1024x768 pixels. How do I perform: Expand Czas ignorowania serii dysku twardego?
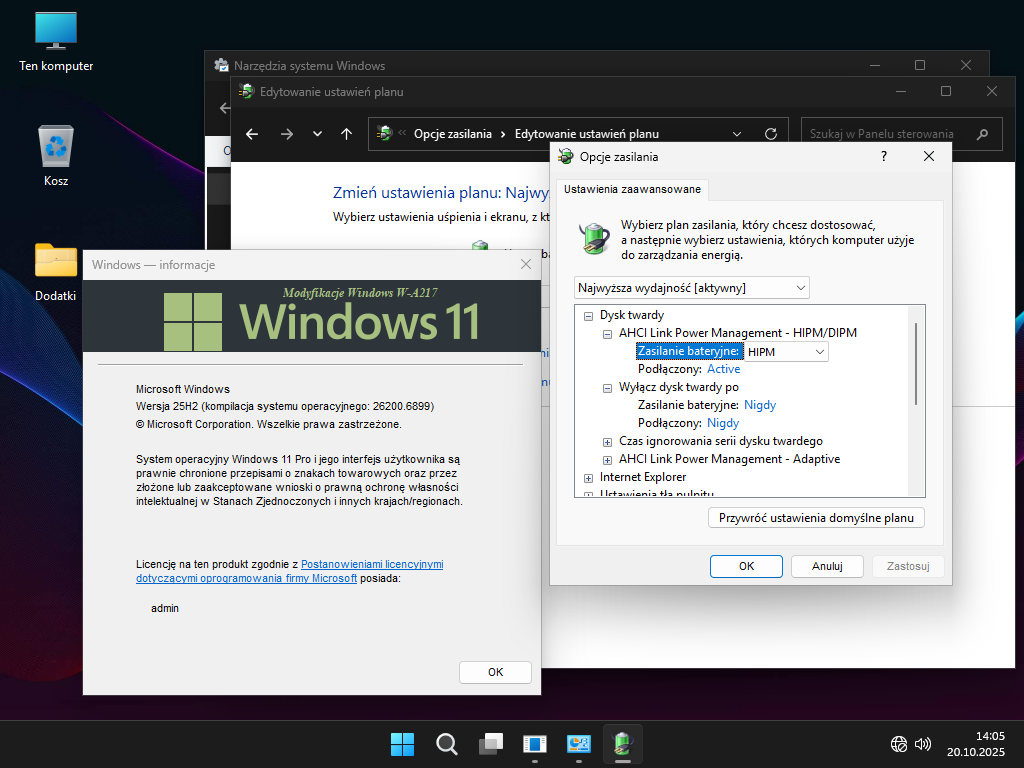pyautogui.click(x=607, y=441)
